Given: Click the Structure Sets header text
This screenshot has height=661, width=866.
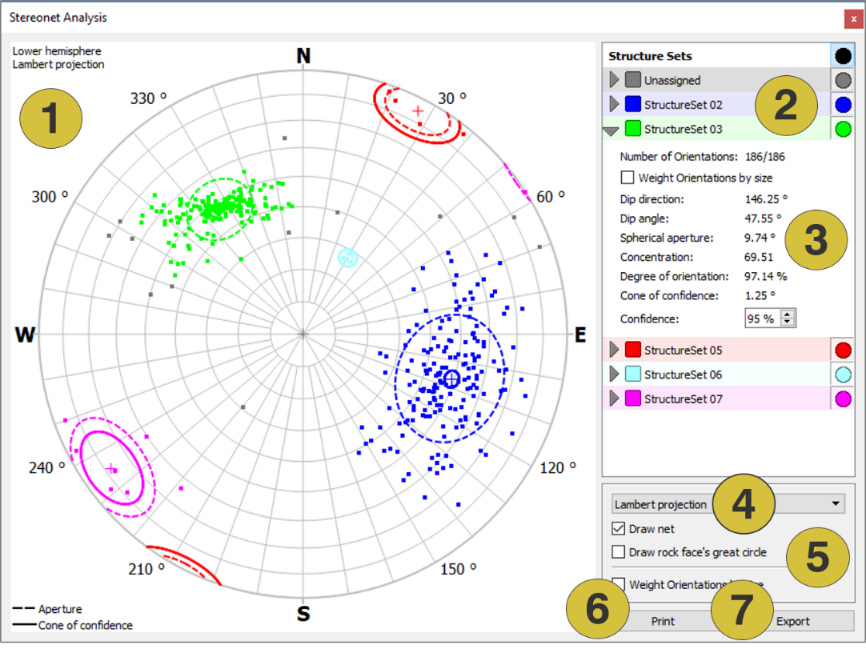Looking at the screenshot, I should (x=650, y=56).
